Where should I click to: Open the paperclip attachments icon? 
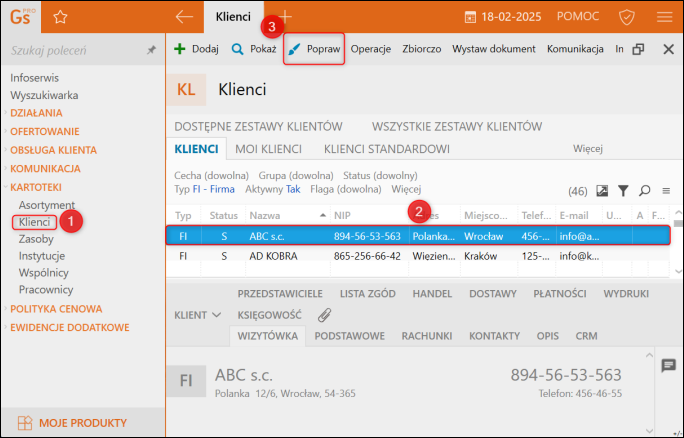(x=324, y=315)
